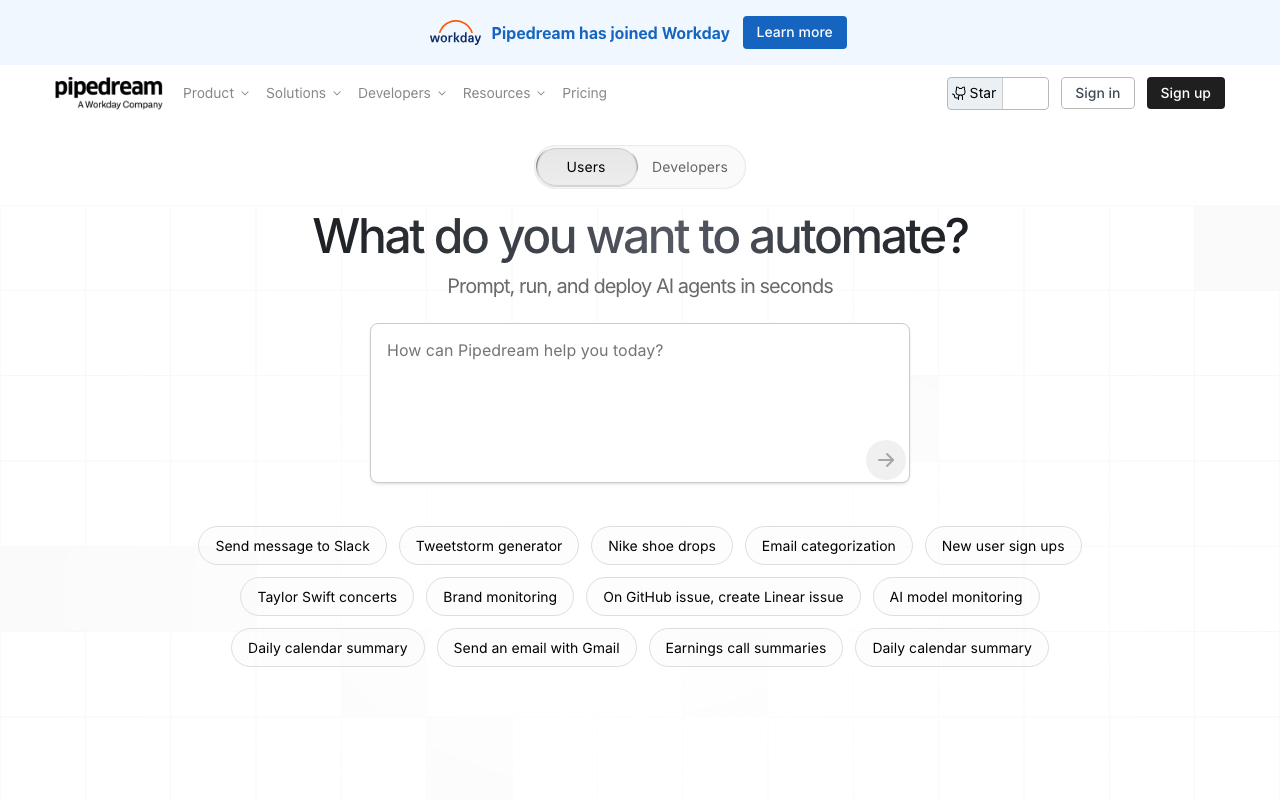The height and width of the screenshot is (800, 1280).
Task: Choose the Send message to Slack suggestion
Action: click(x=293, y=546)
